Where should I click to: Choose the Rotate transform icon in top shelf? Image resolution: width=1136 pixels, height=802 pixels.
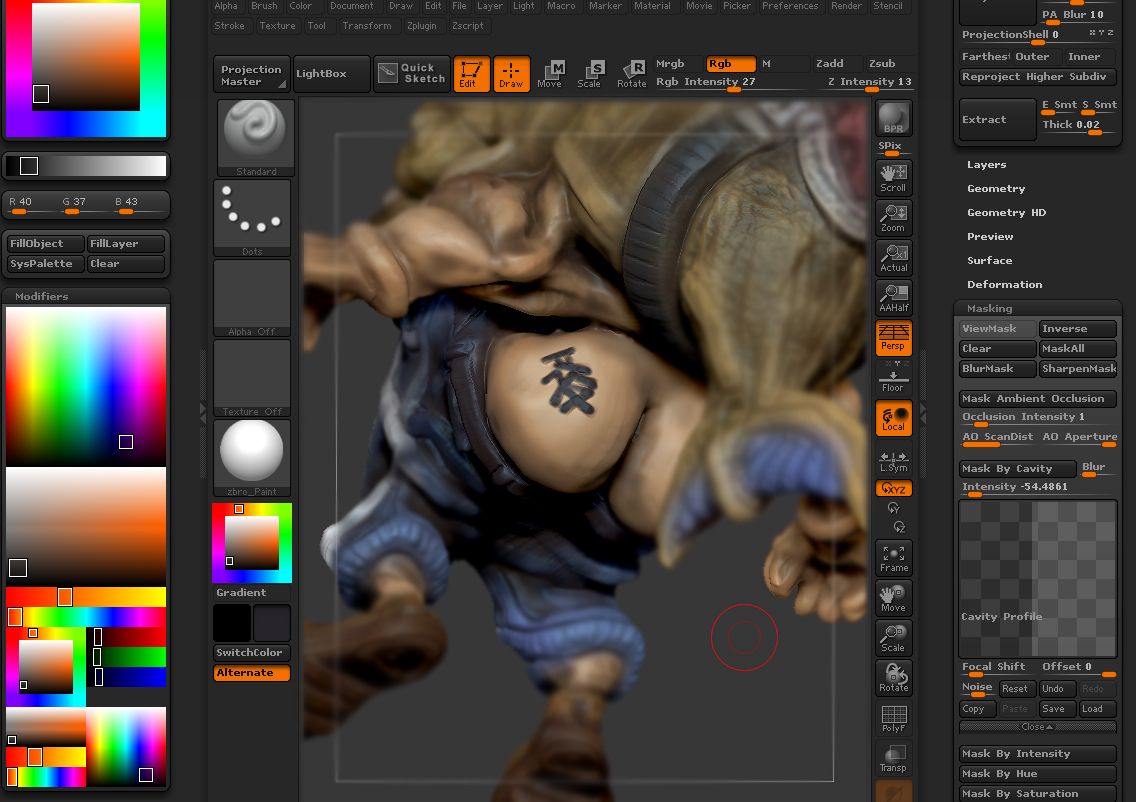click(x=631, y=74)
